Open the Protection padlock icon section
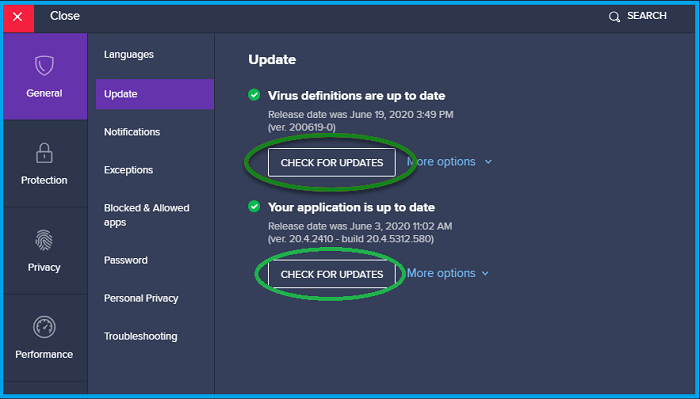The image size is (700, 399). click(45, 164)
